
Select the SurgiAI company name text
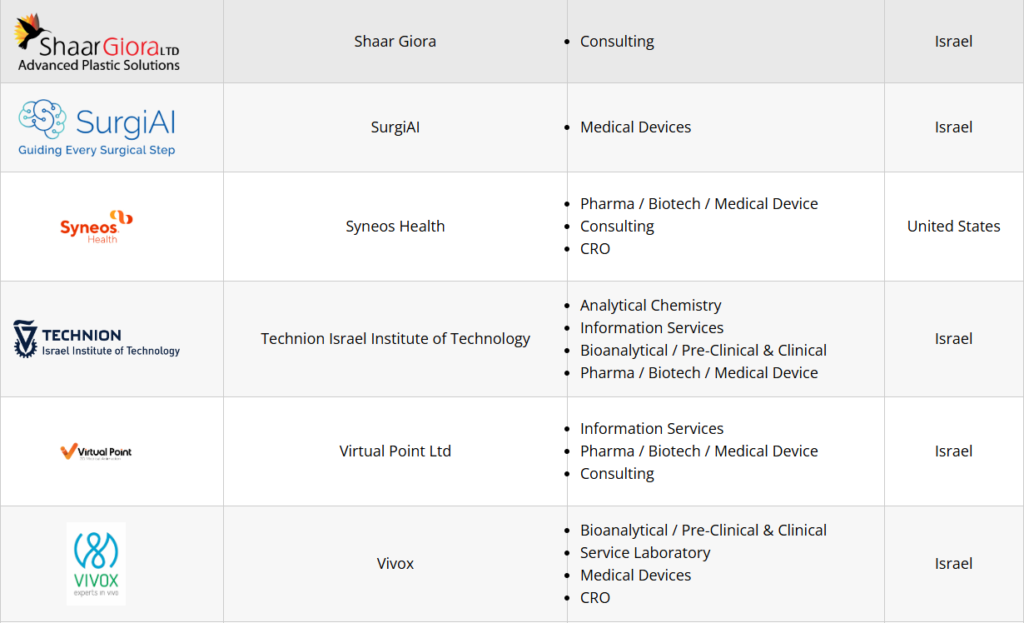click(395, 127)
